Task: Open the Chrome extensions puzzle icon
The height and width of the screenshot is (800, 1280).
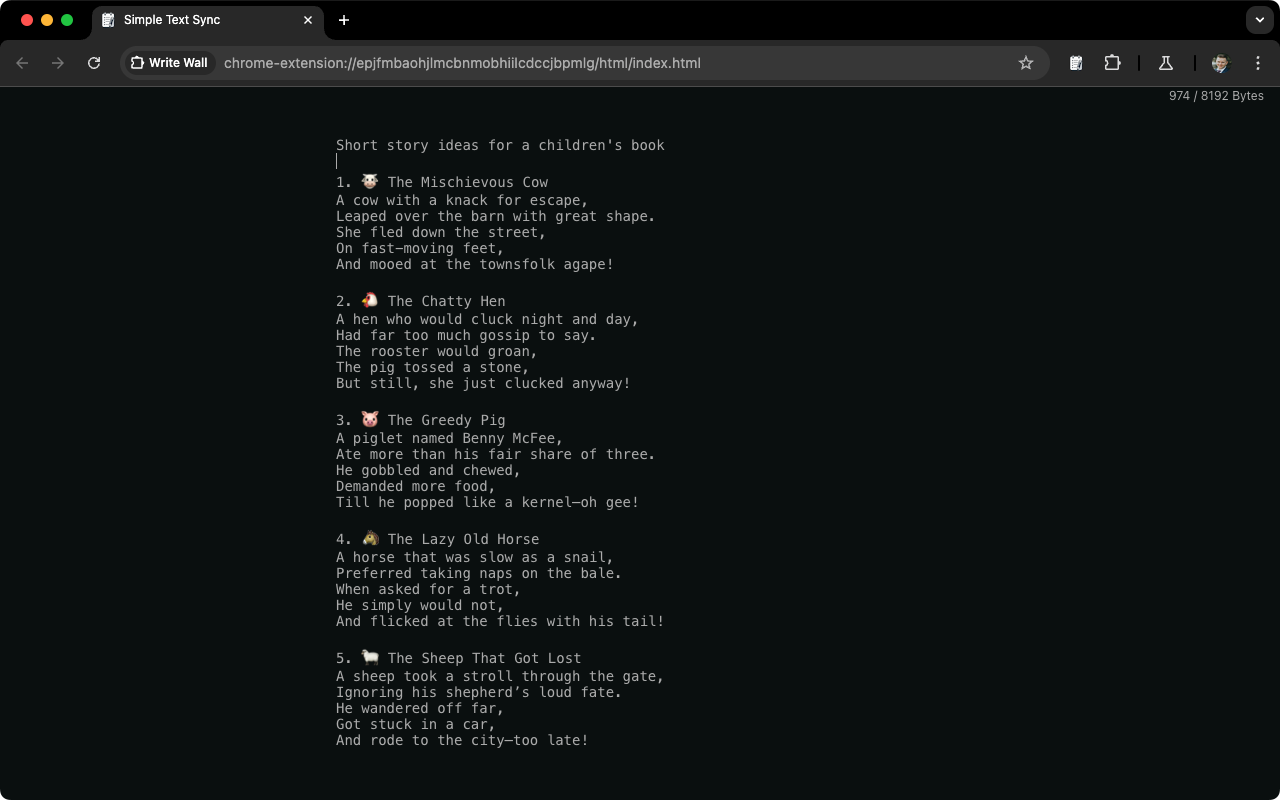Action: point(1112,62)
